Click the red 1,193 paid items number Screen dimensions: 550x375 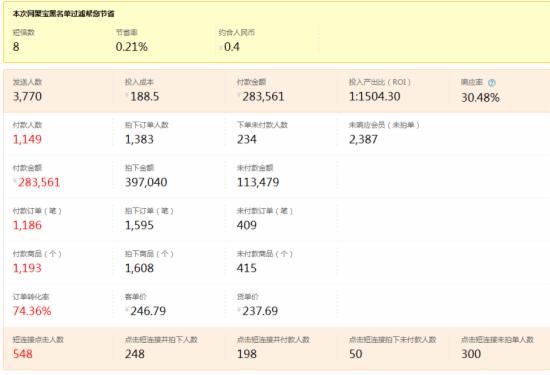coord(27,268)
